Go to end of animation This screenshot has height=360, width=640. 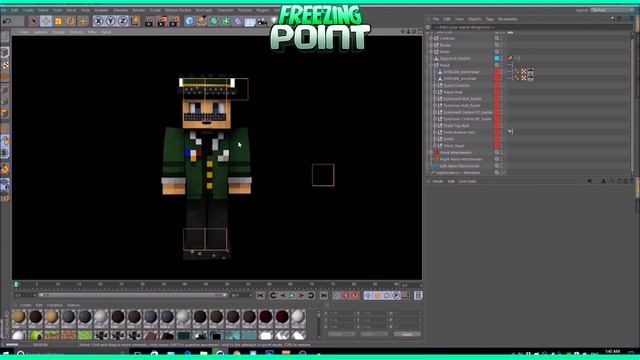click(324, 295)
